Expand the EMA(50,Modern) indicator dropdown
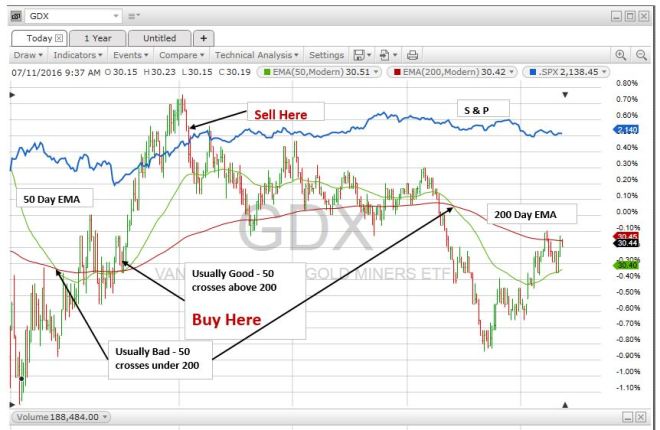Image resolution: width=660 pixels, height=430 pixels. tap(376, 72)
